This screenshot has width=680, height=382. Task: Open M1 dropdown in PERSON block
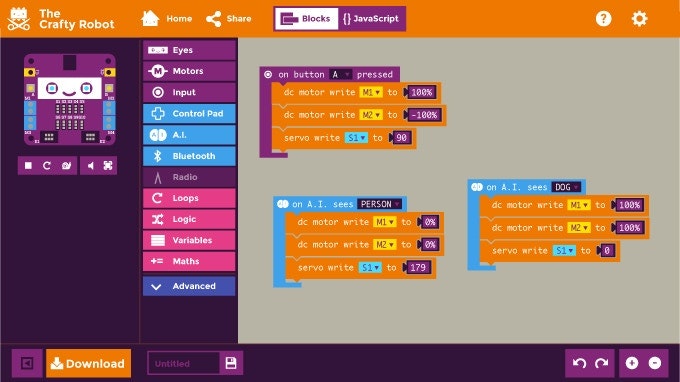click(x=385, y=222)
